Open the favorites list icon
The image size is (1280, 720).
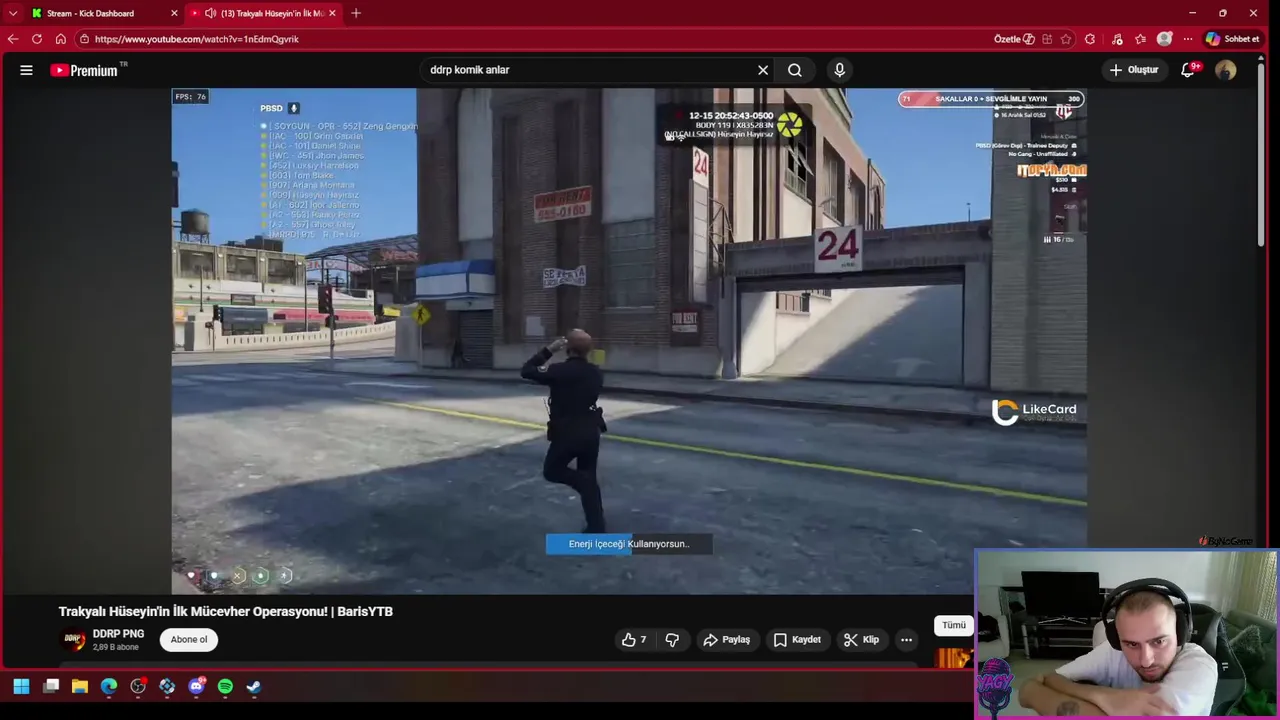(x=1140, y=39)
